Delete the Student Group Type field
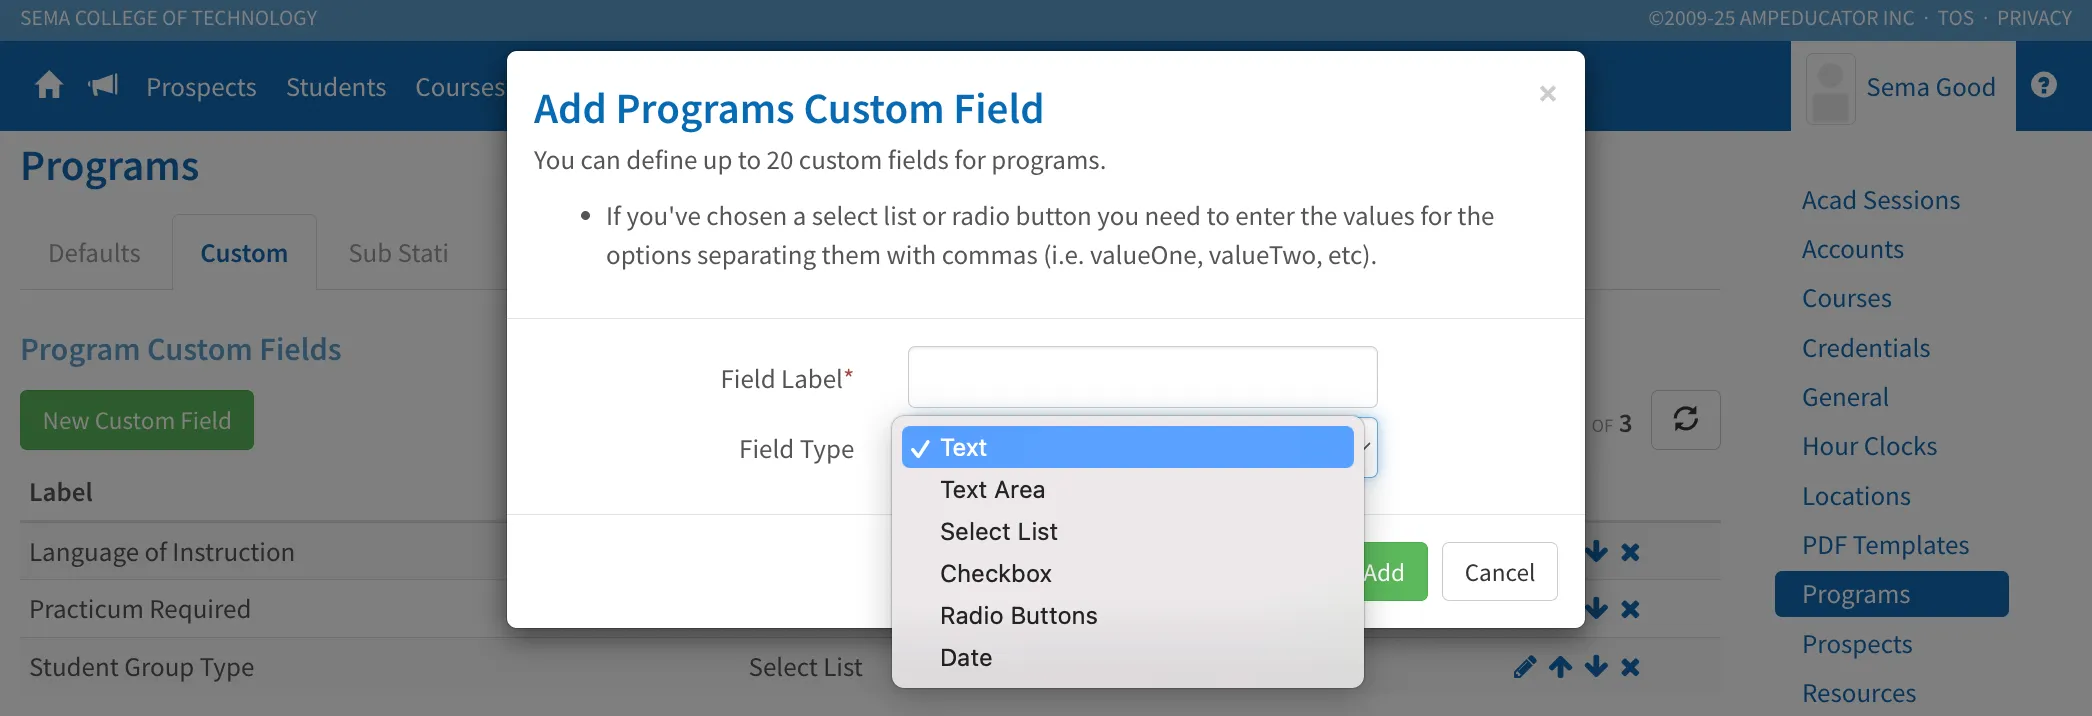 (1630, 667)
